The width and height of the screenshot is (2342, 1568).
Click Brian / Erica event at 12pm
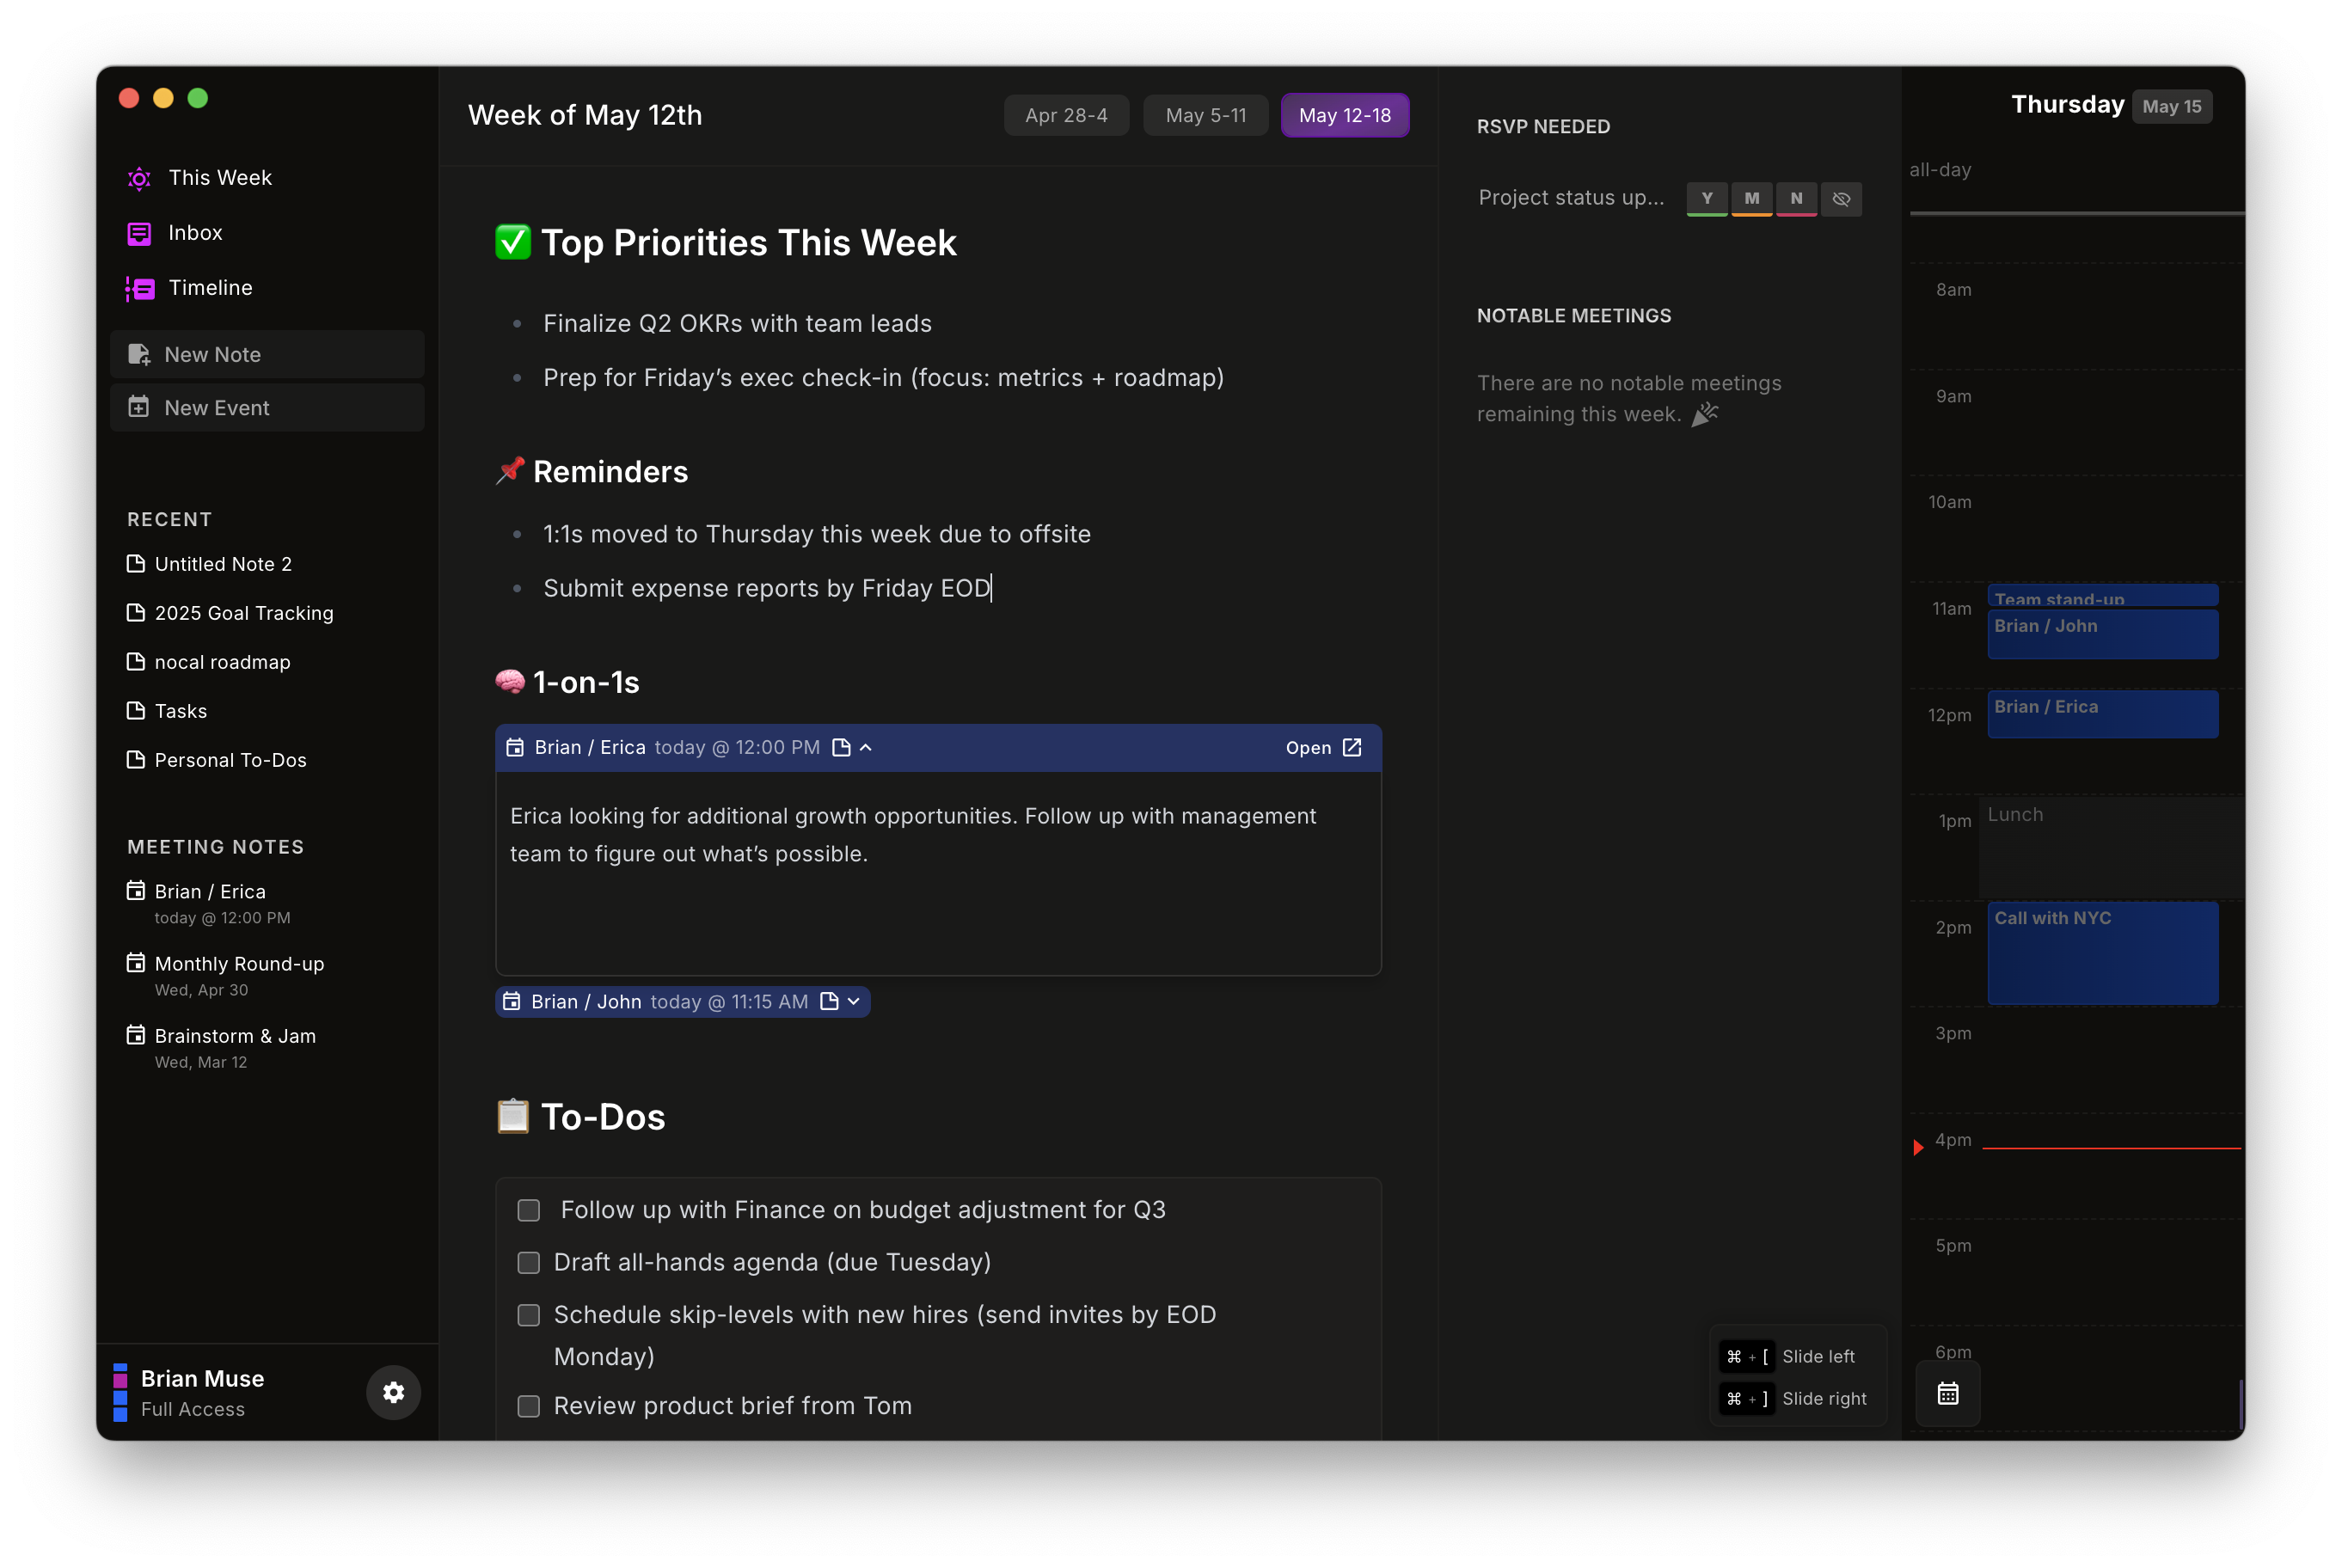pos(2102,714)
